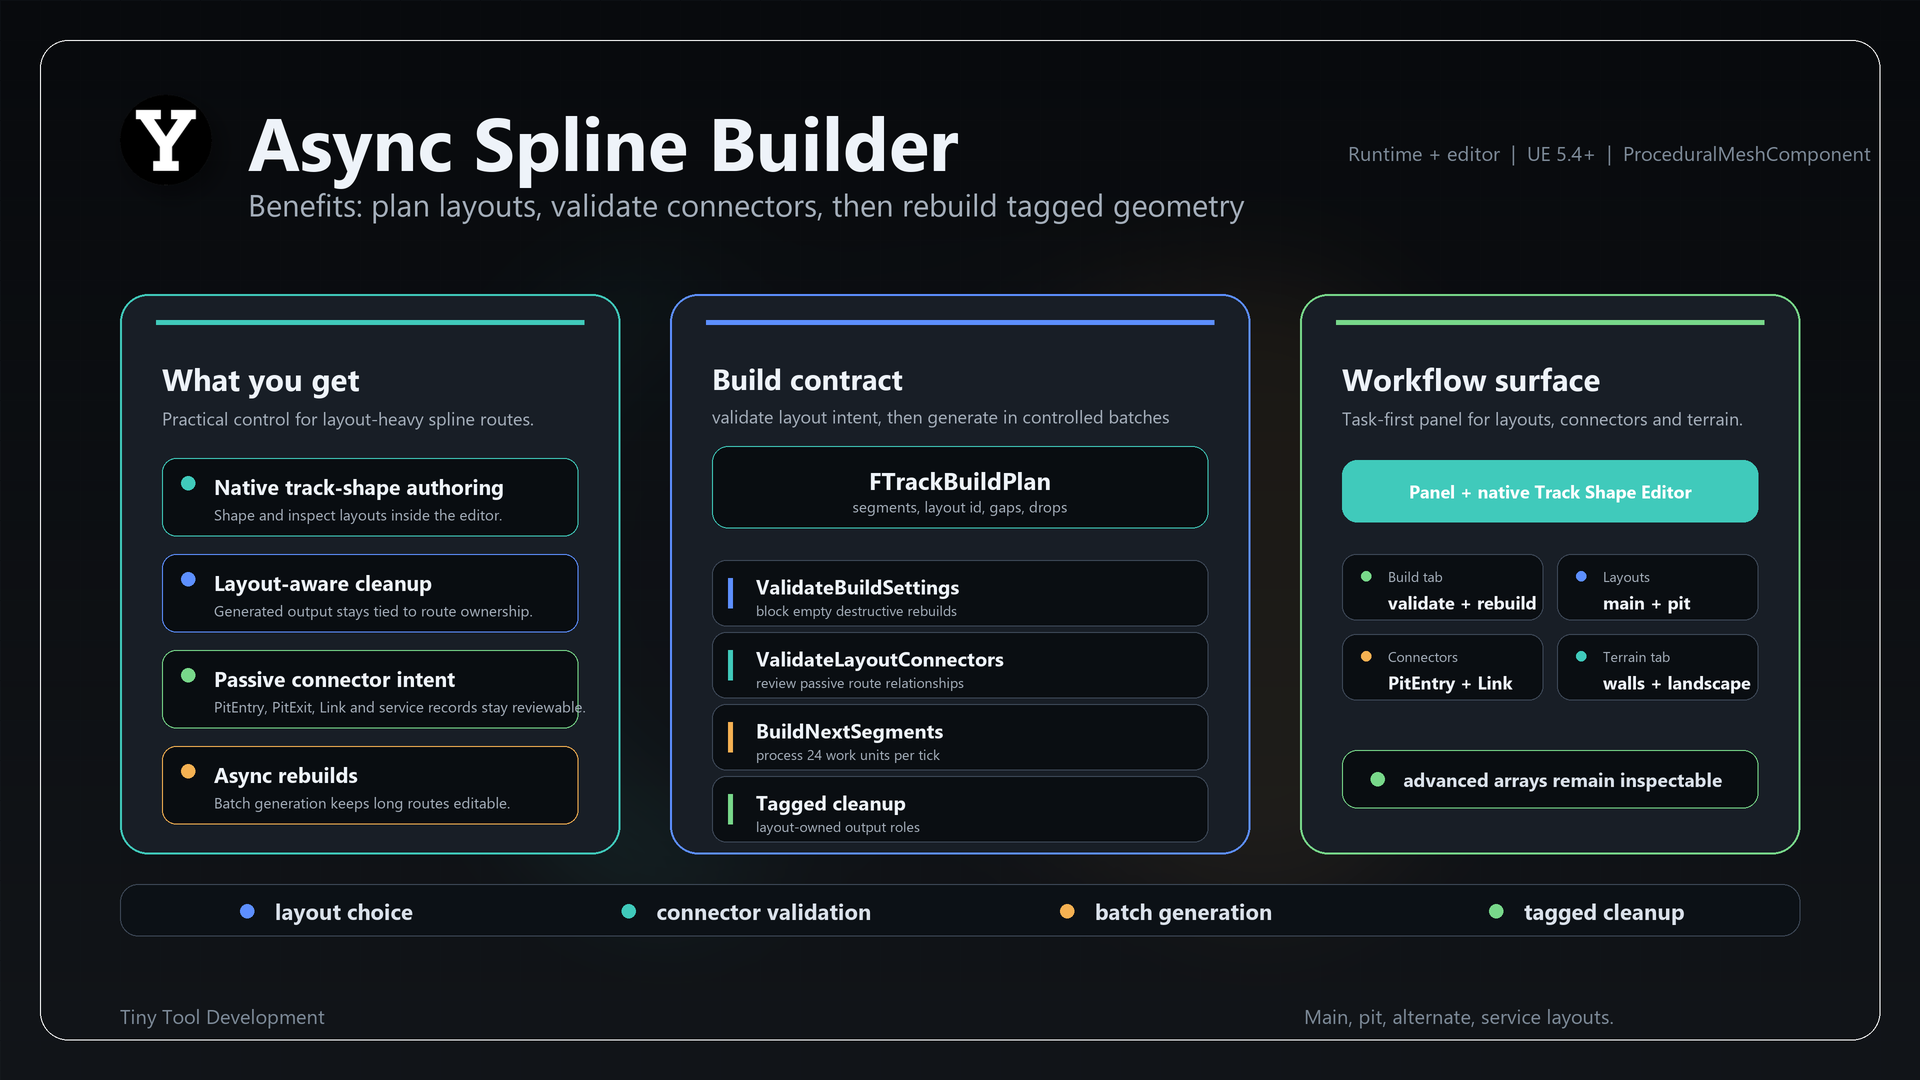Click the blue dot beside Layout-aware cleanup

coord(188,580)
